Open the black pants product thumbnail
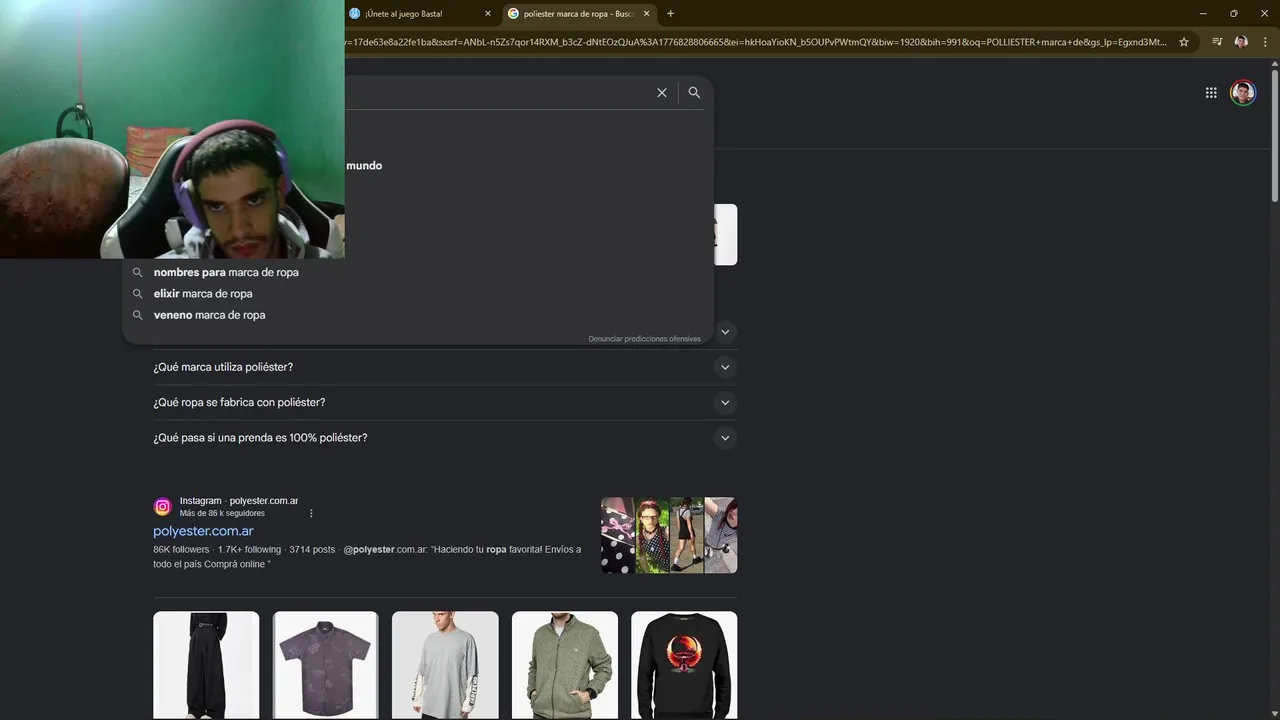The width and height of the screenshot is (1280, 720). coord(206,665)
